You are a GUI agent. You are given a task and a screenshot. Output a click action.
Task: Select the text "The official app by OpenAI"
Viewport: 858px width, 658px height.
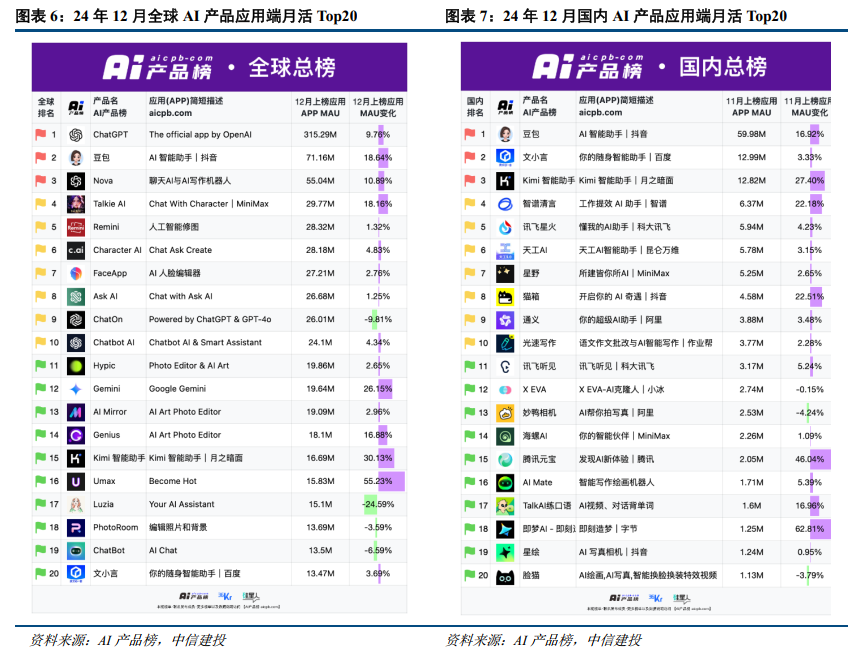[200, 135]
